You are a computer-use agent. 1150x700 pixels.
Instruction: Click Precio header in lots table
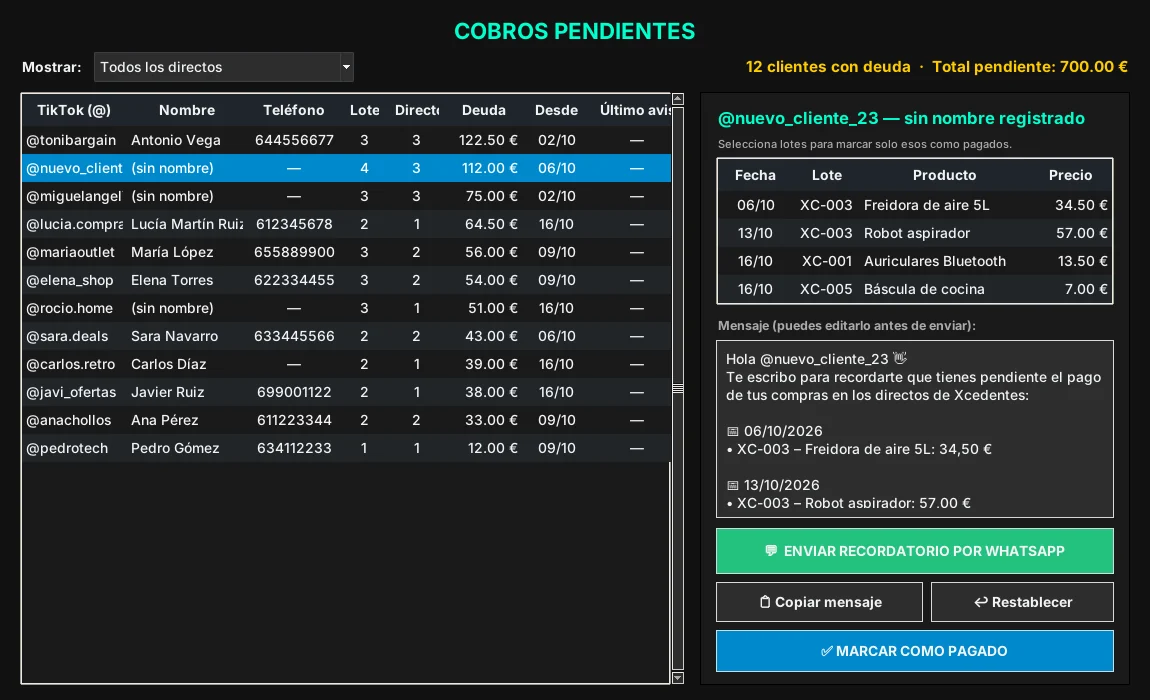pos(1070,175)
